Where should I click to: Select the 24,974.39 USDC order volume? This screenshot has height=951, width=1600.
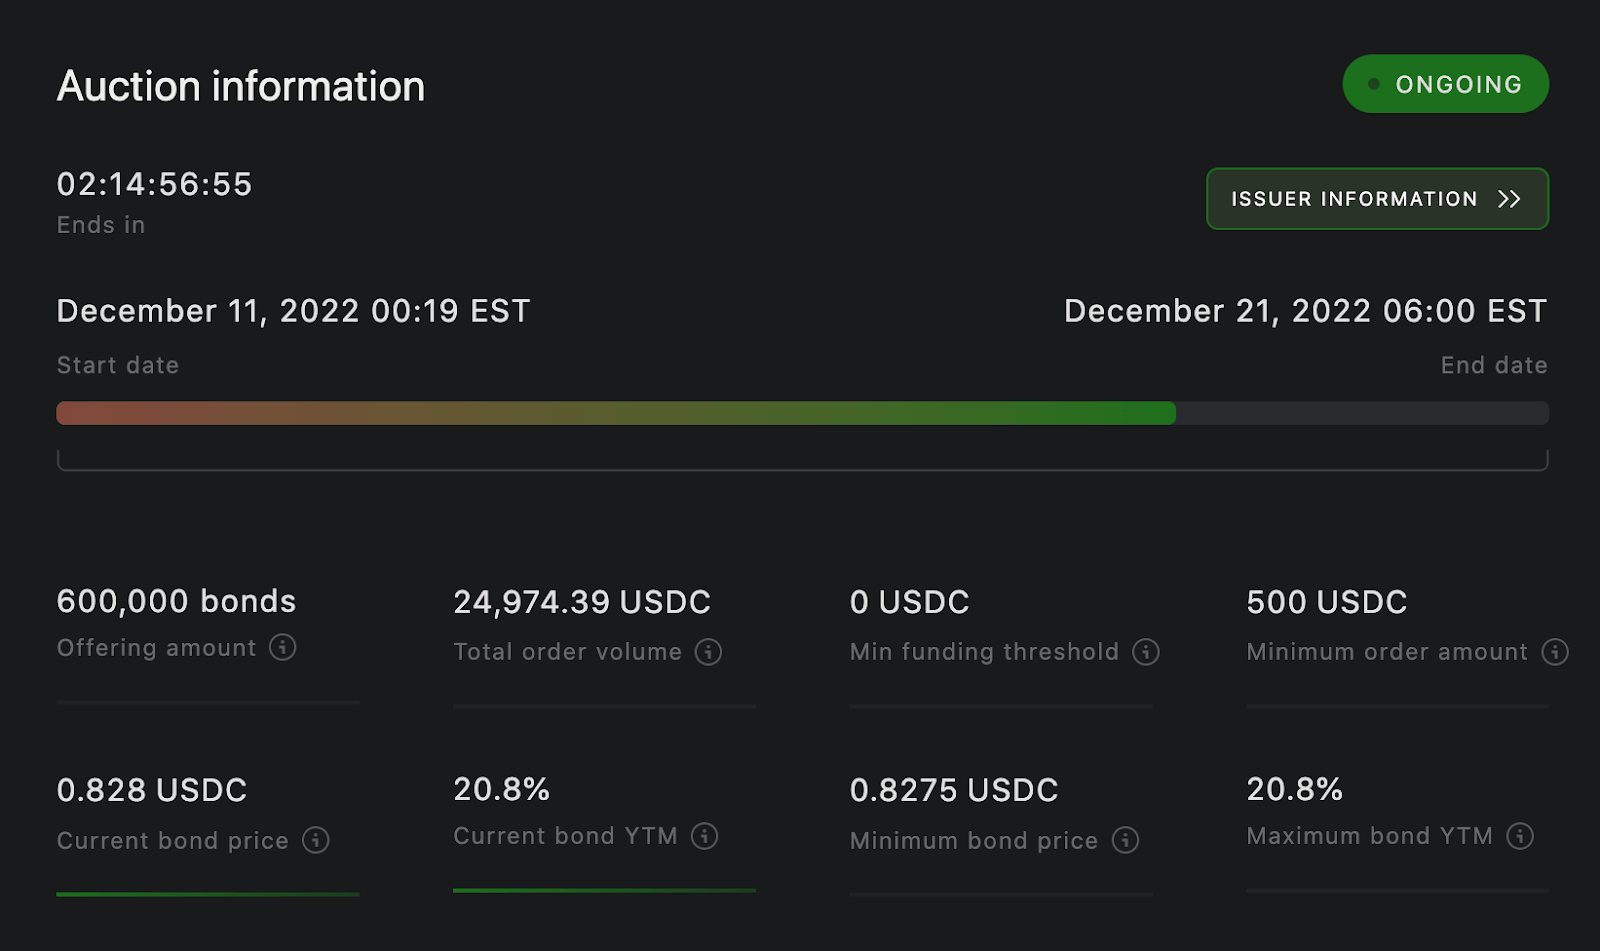point(582,602)
